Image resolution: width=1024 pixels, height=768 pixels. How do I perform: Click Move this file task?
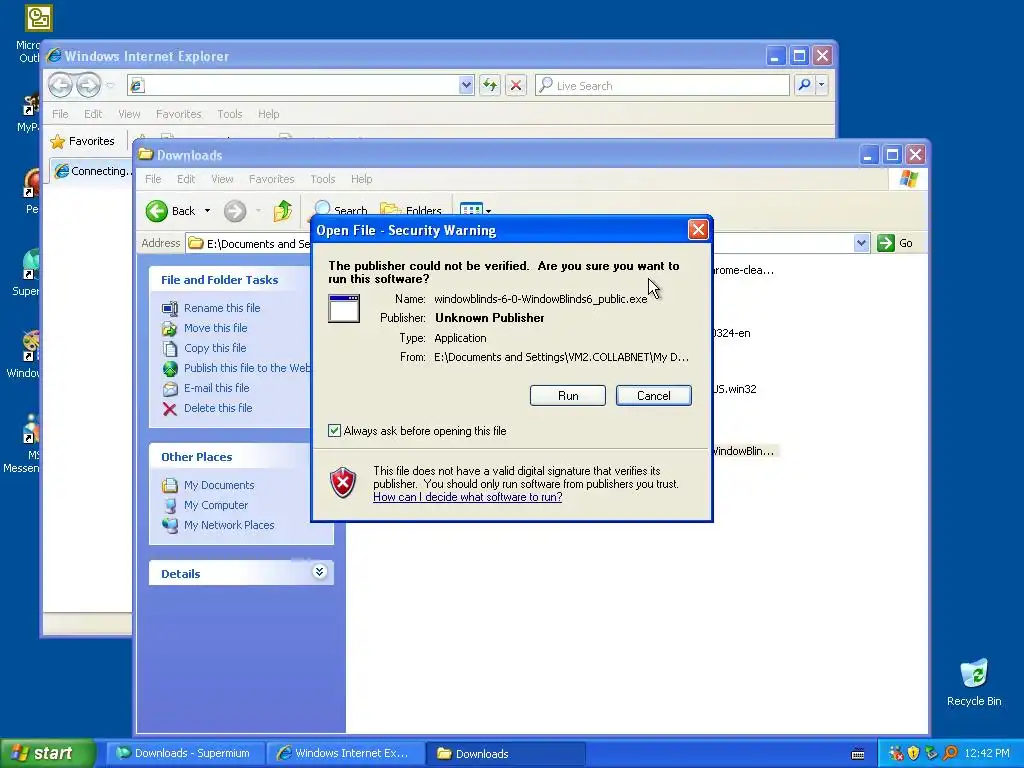pos(216,328)
